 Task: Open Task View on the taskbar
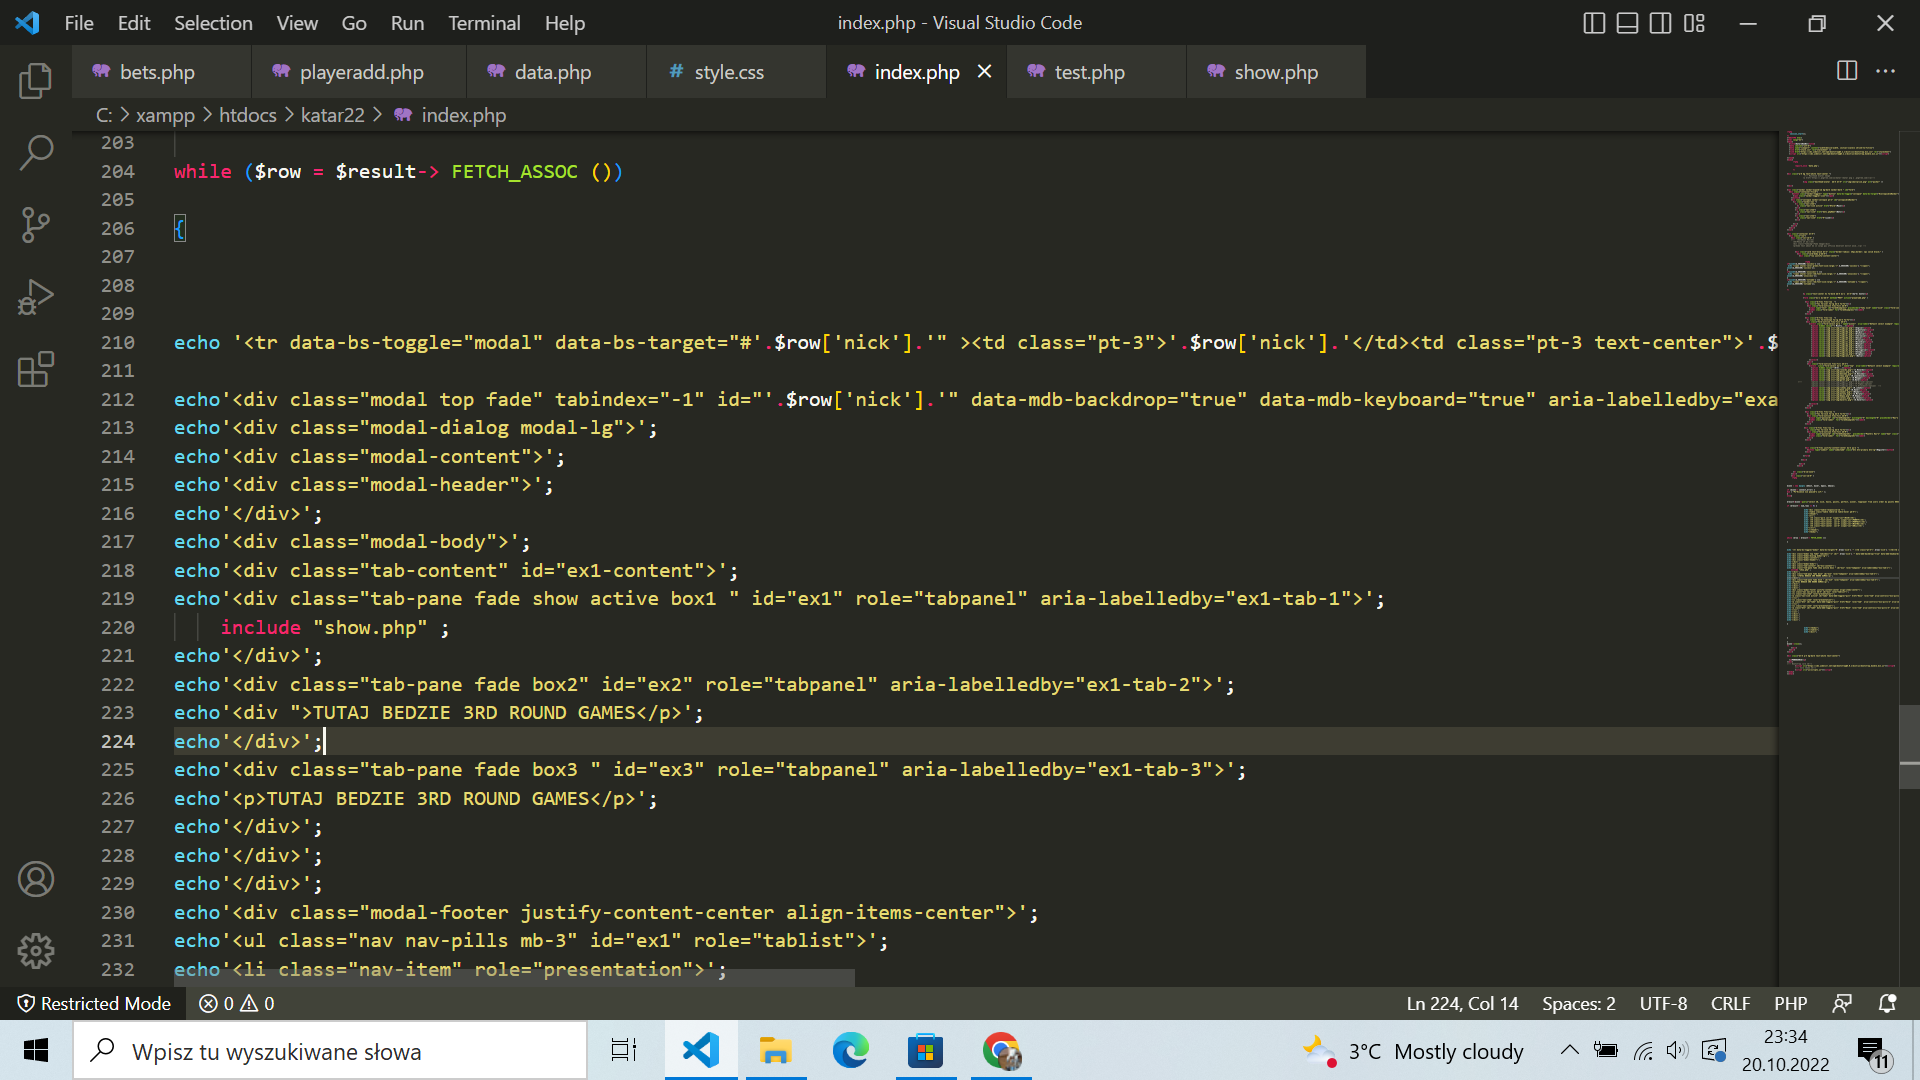624,1051
